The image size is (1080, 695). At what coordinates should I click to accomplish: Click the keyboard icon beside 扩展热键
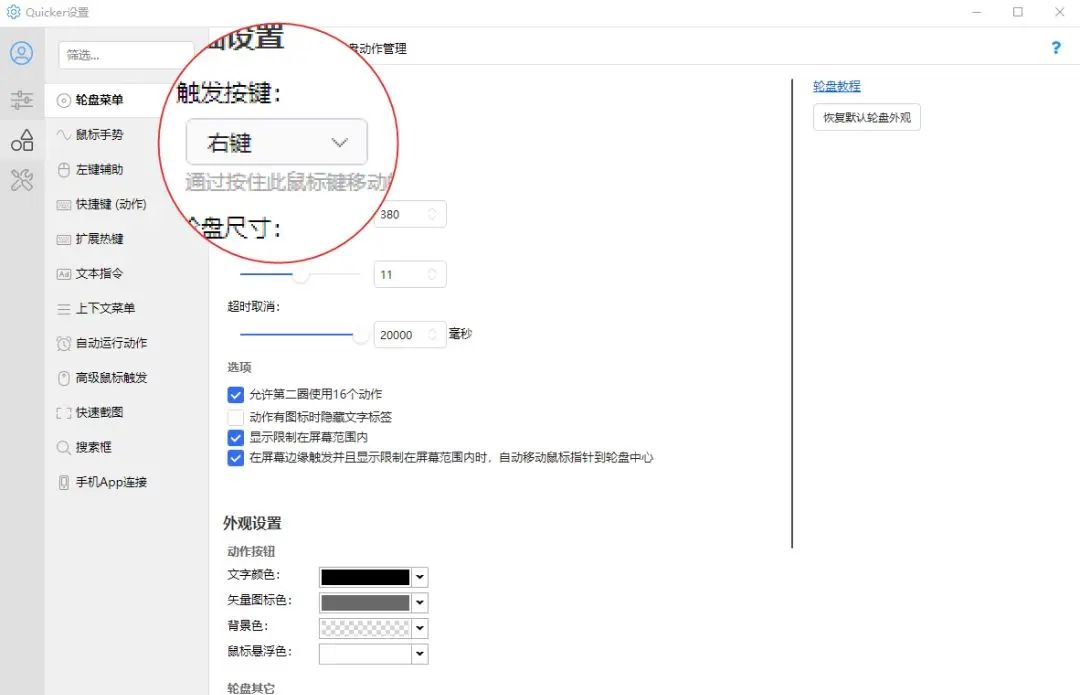click(x=63, y=239)
